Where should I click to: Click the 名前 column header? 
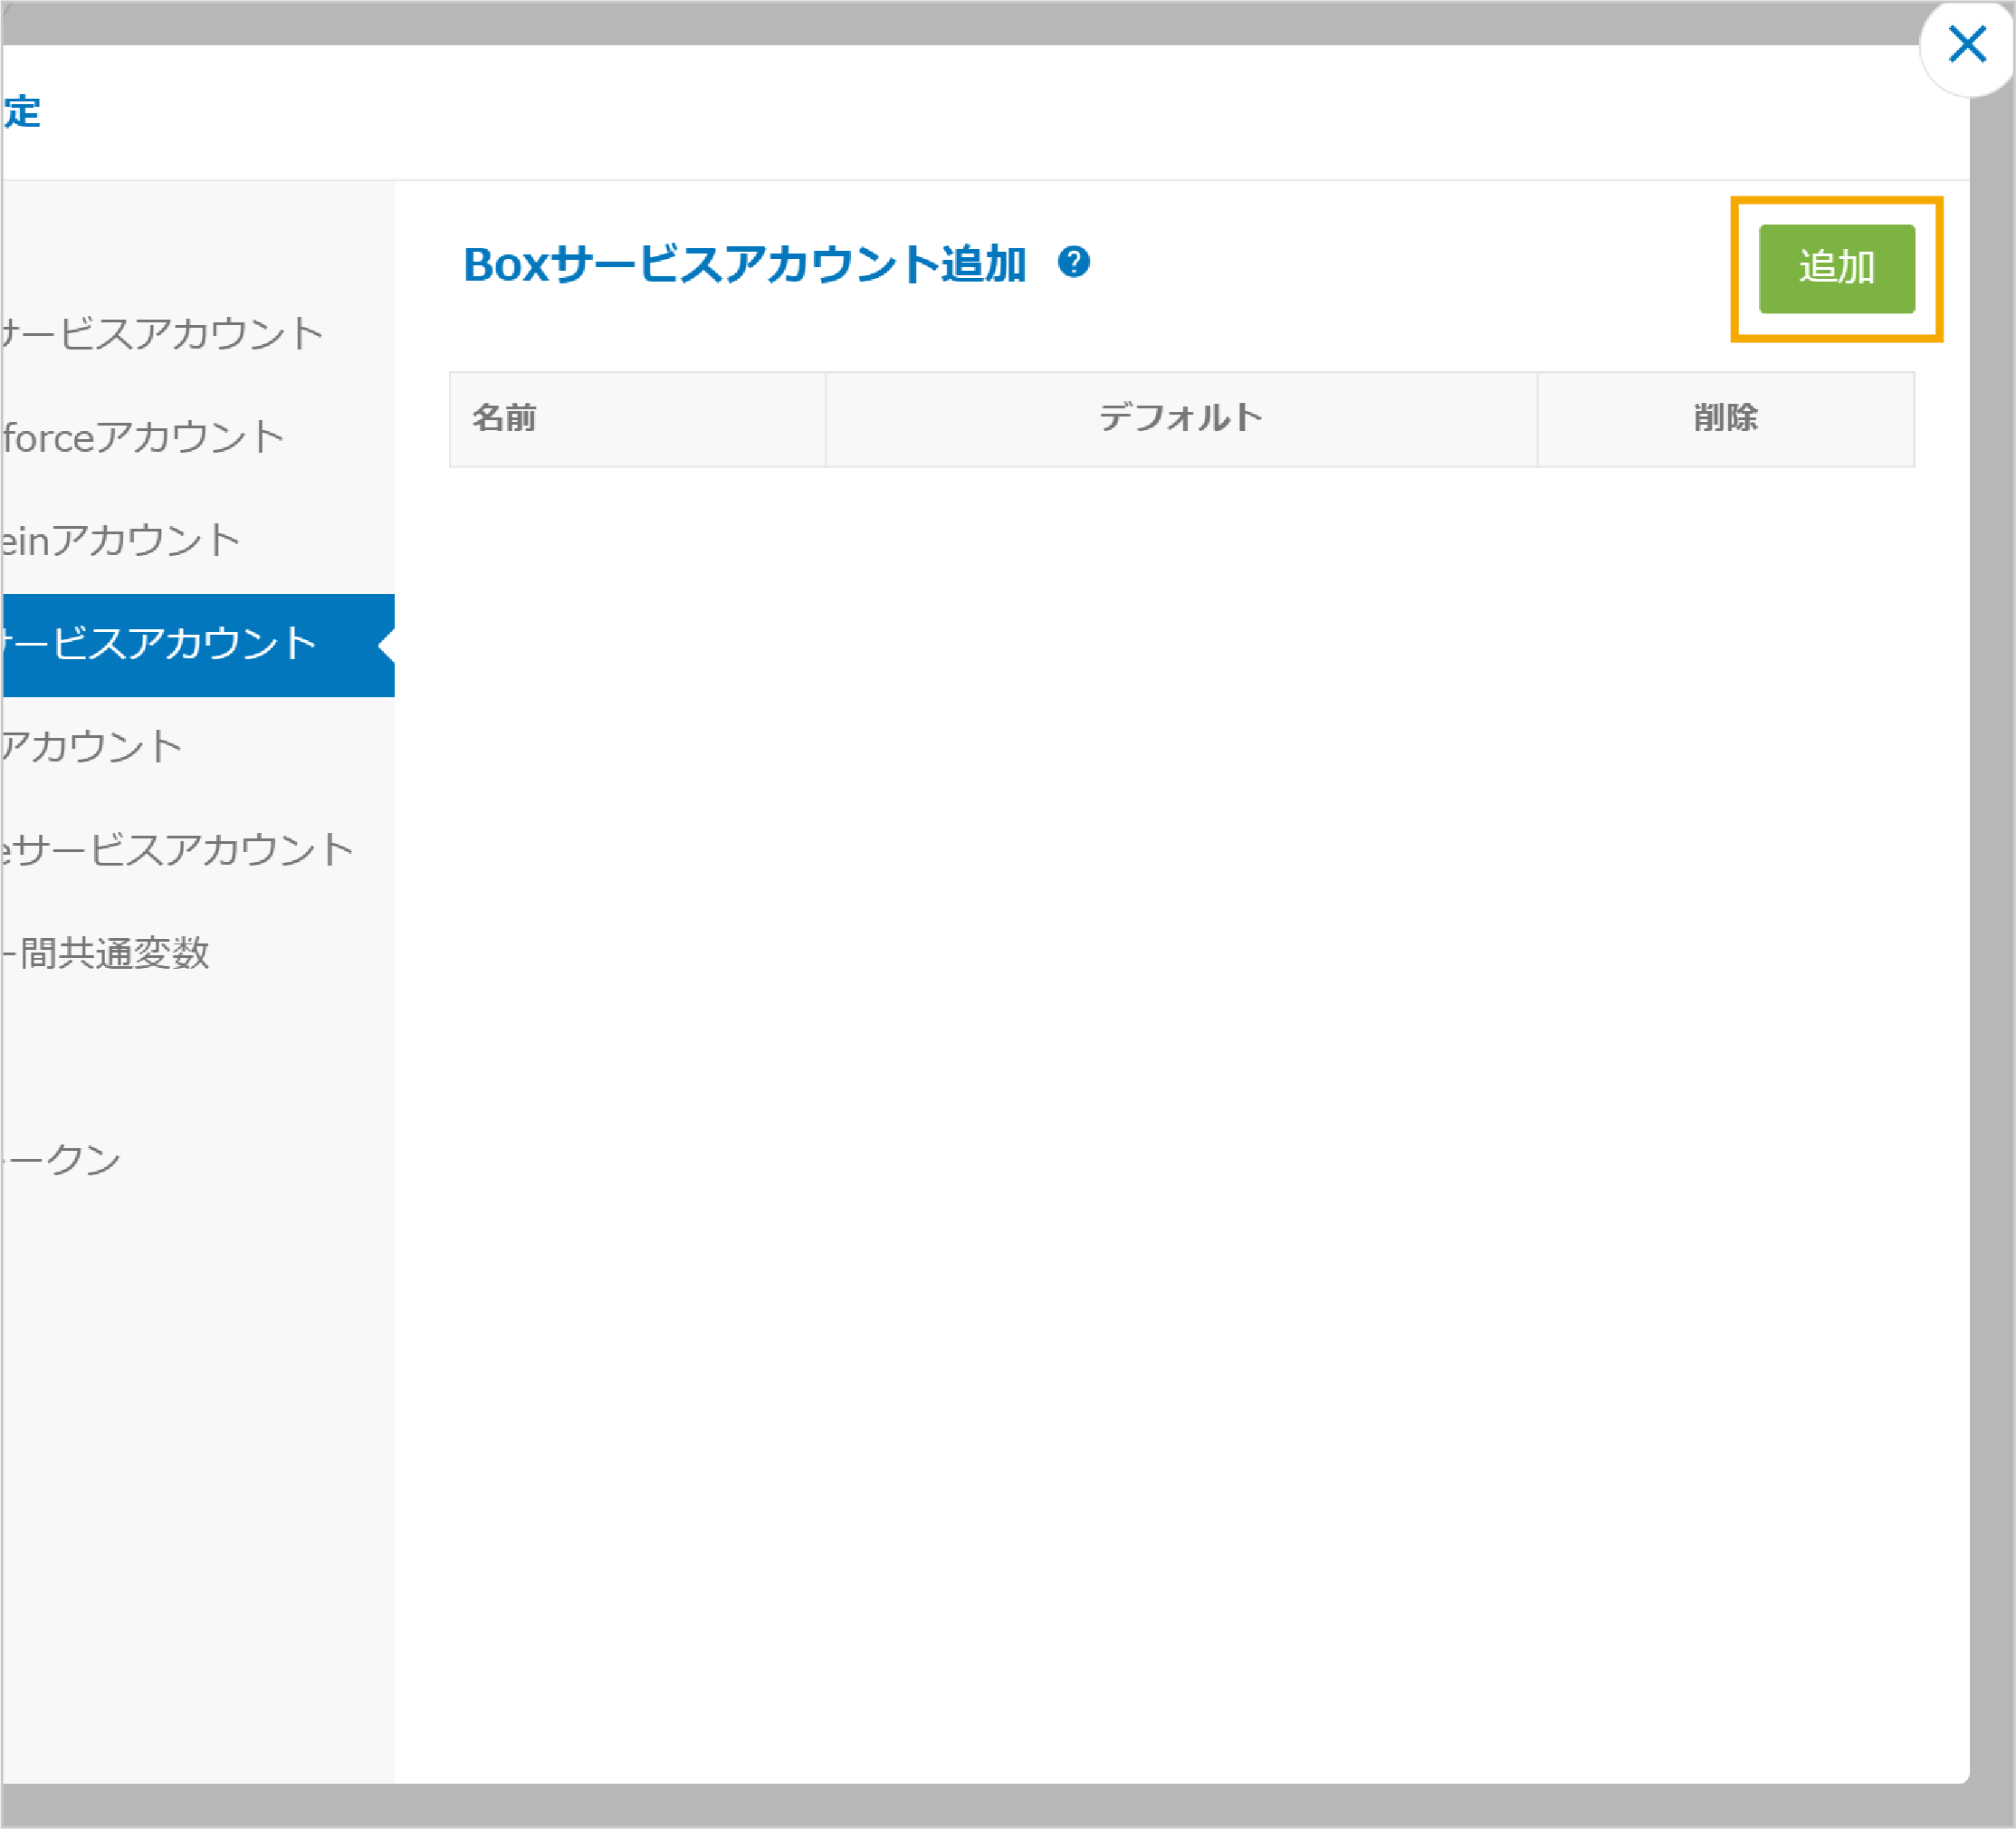505,418
